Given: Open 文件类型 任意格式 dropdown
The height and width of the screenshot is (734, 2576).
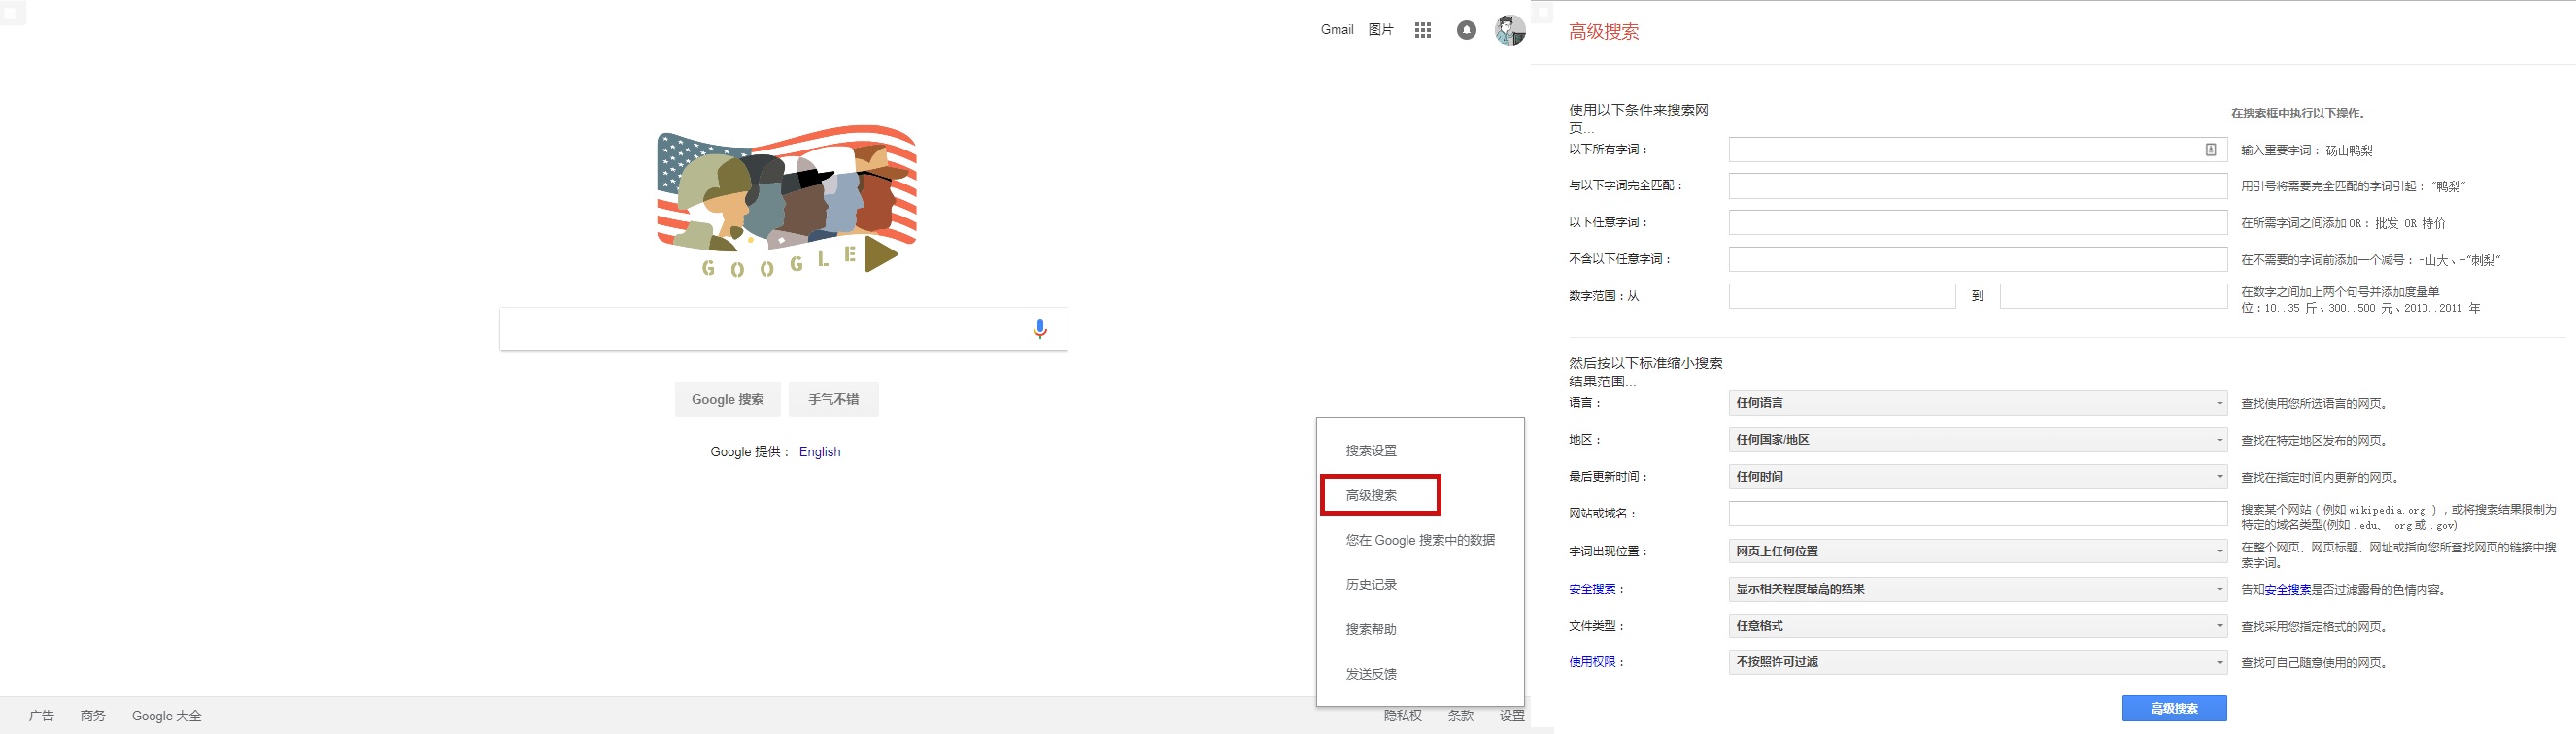Looking at the screenshot, I should pos(1978,626).
